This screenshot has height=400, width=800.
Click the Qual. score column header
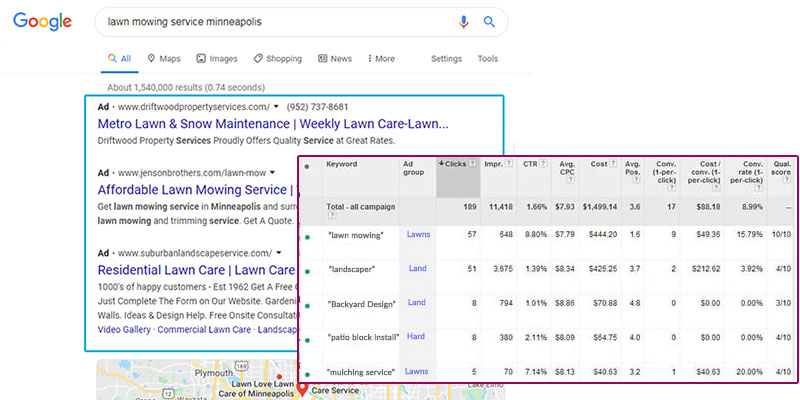(782, 168)
